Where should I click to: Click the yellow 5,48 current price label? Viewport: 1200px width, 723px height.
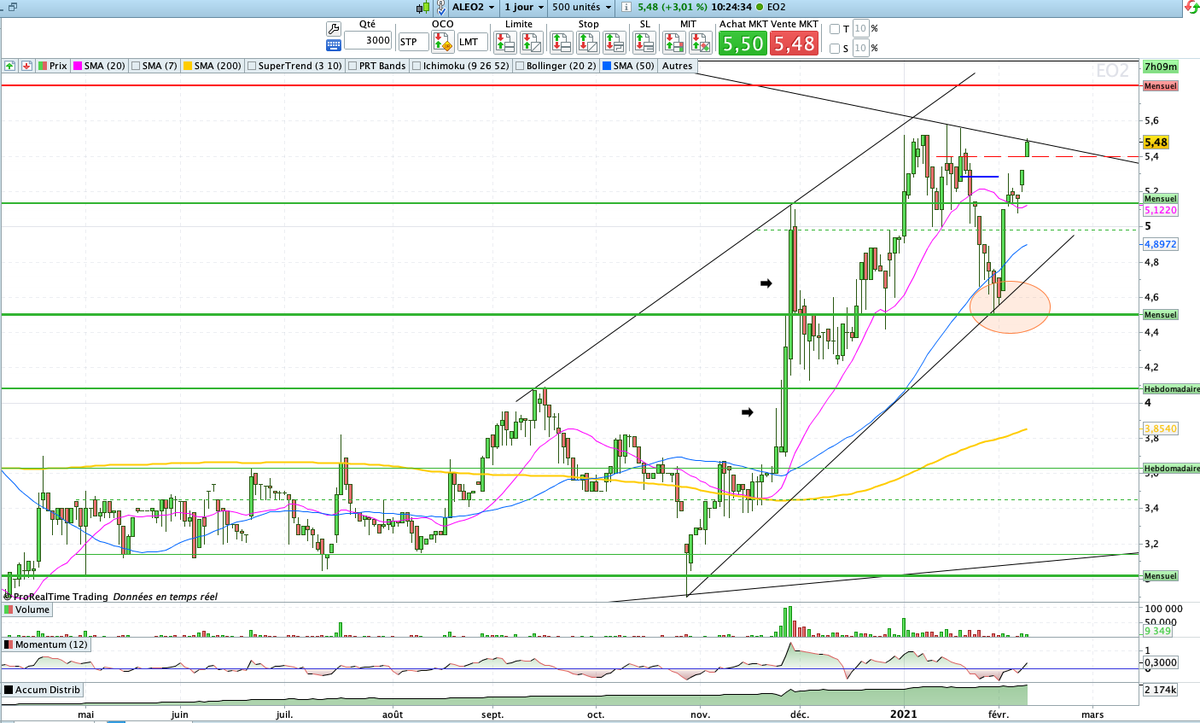point(1159,143)
